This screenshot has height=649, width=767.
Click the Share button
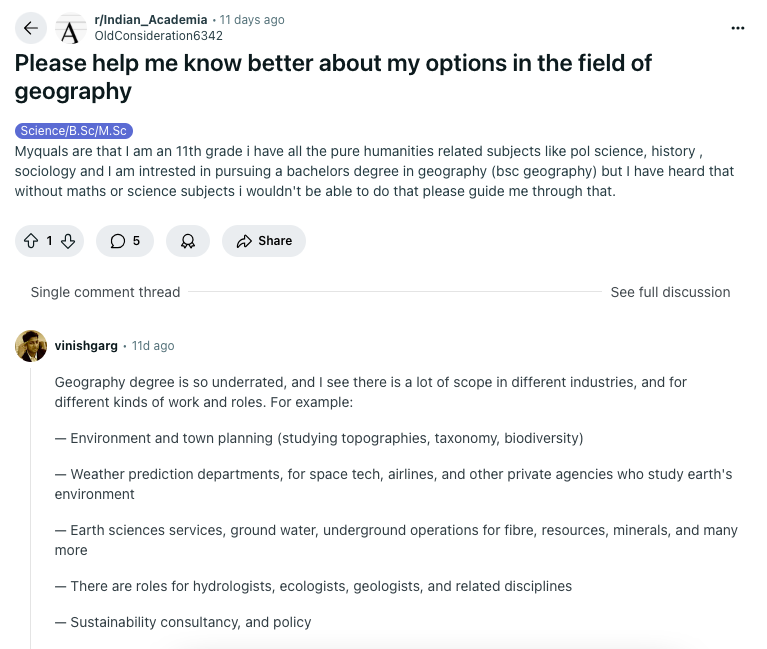(264, 241)
